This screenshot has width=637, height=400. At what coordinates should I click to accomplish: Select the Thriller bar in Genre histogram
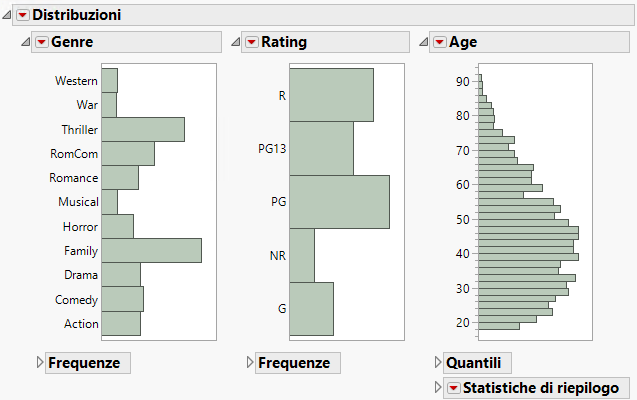[143, 129]
